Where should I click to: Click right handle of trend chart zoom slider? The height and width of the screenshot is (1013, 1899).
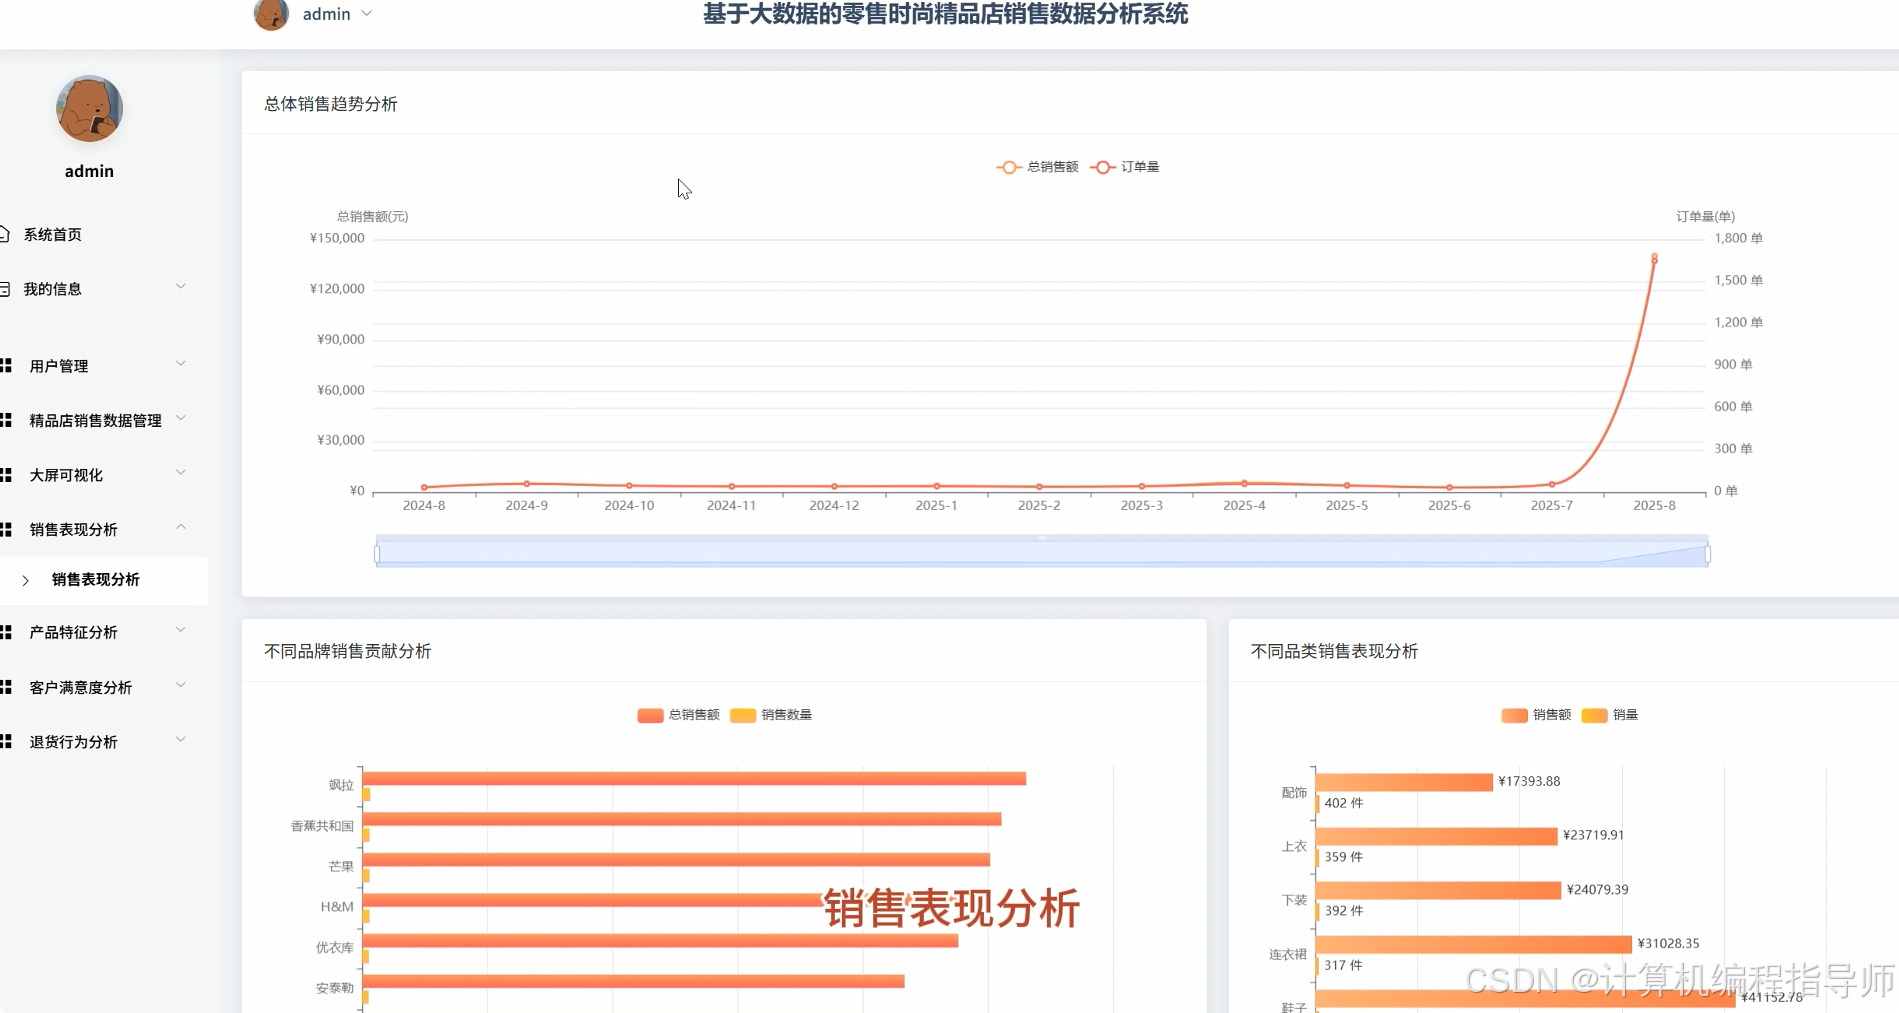click(x=1708, y=553)
